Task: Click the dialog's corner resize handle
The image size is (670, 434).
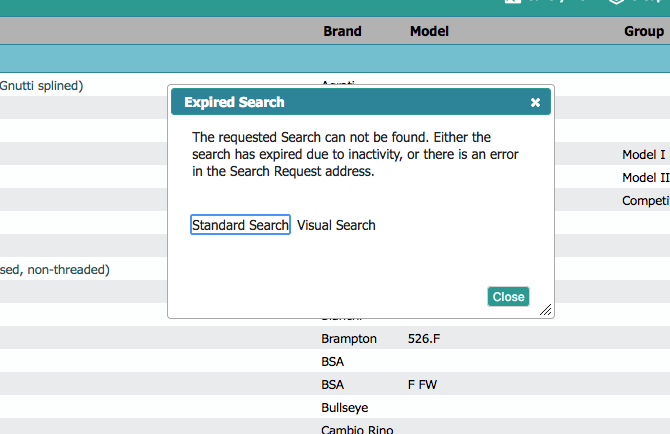Action: 546,311
